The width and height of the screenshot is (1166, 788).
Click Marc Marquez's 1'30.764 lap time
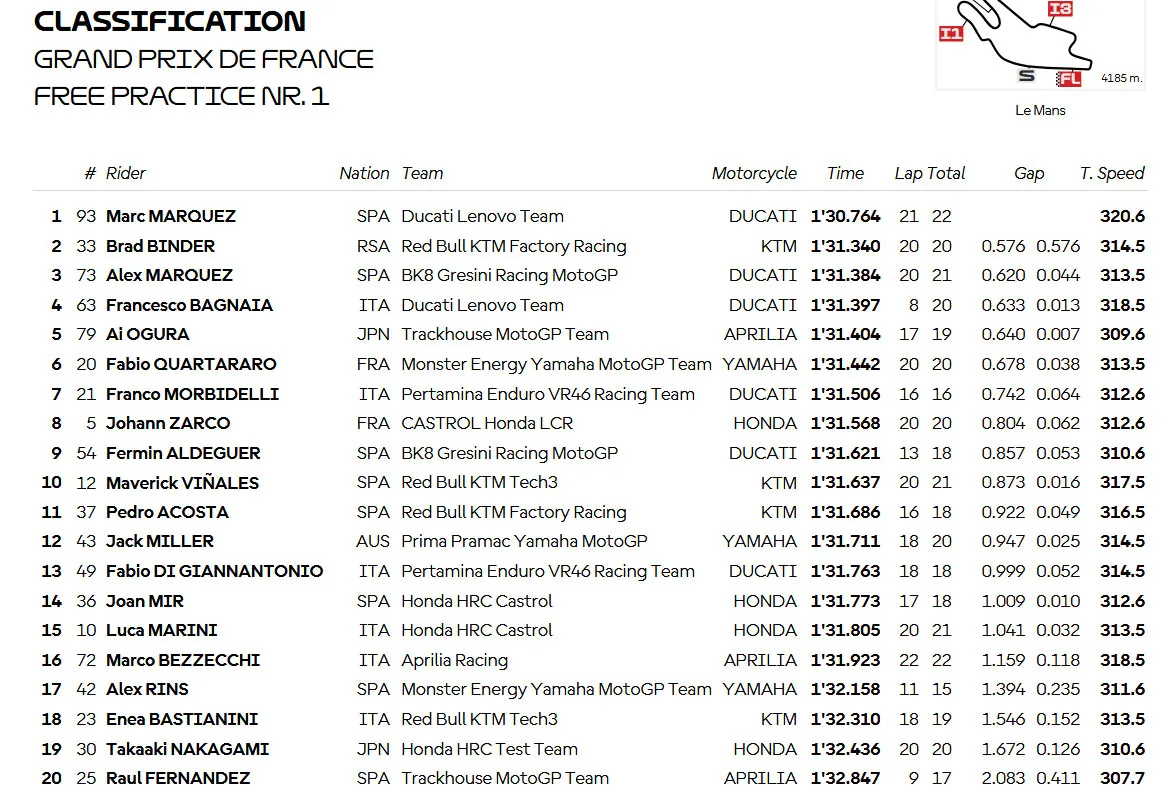coord(845,216)
